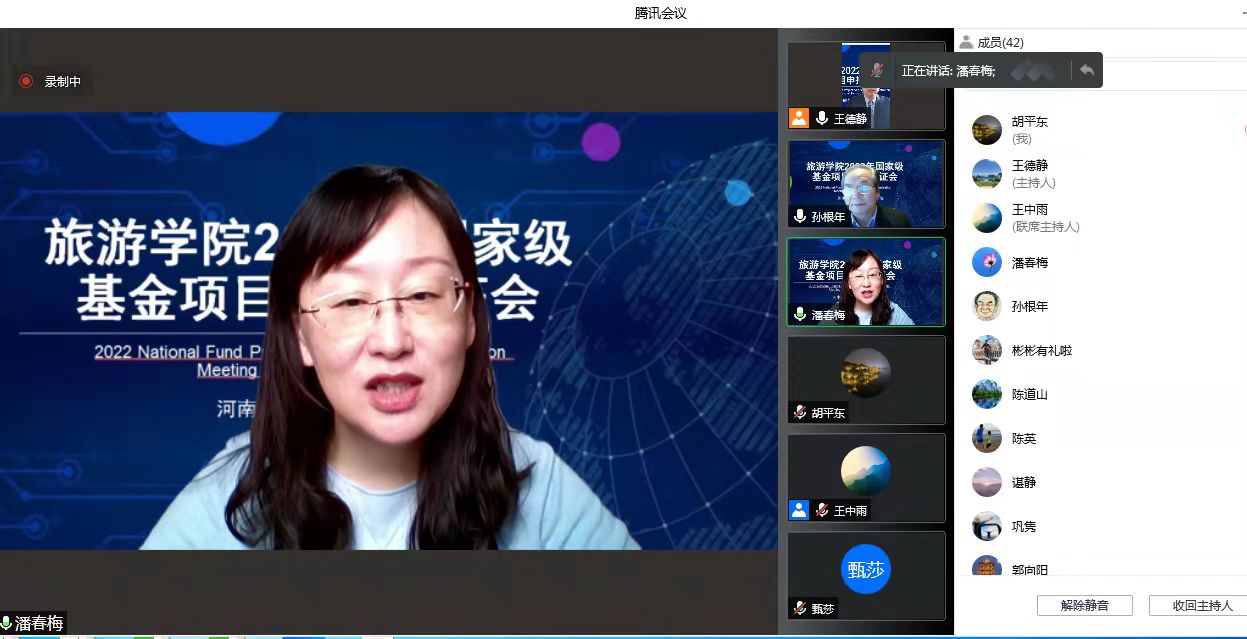Image resolution: width=1247 pixels, height=639 pixels.
Task: Toggle muted mic on 胡平东 video tile
Action: click(x=800, y=412)
